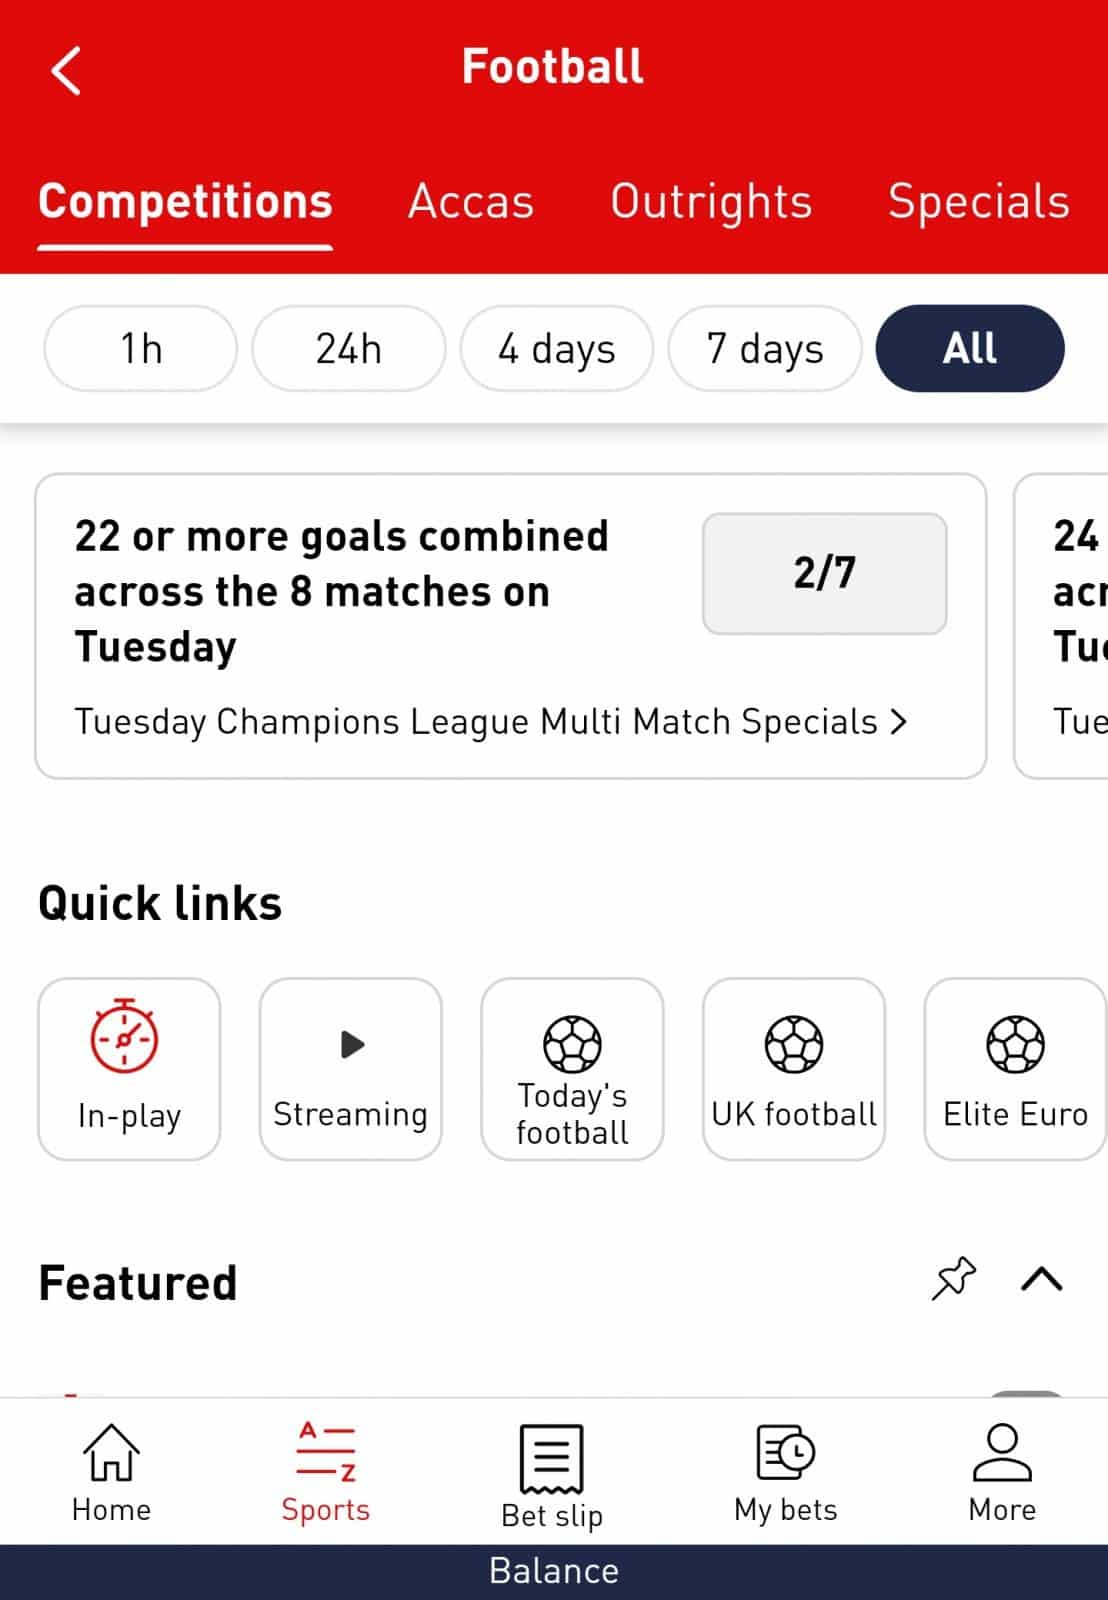
Task: Switch to the Accas tab
Action: pos(471,202)
